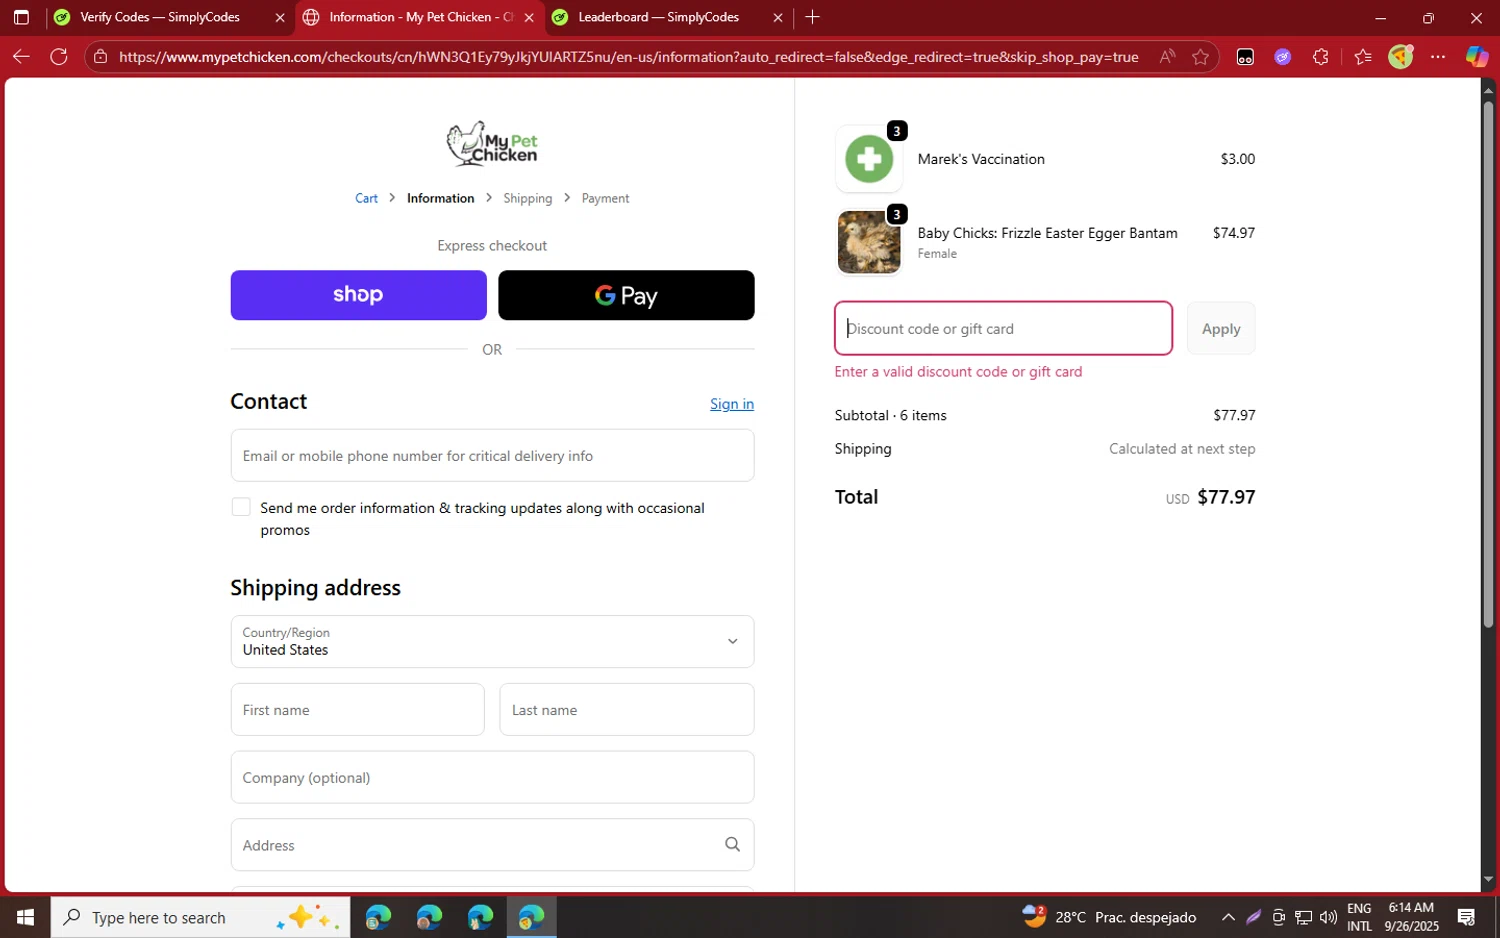Focus the discount code or gift card field

1003,328
